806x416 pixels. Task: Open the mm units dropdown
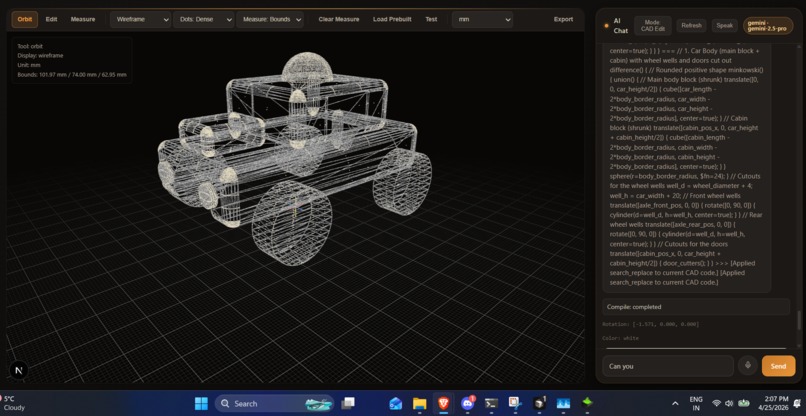tap(482, 20)
